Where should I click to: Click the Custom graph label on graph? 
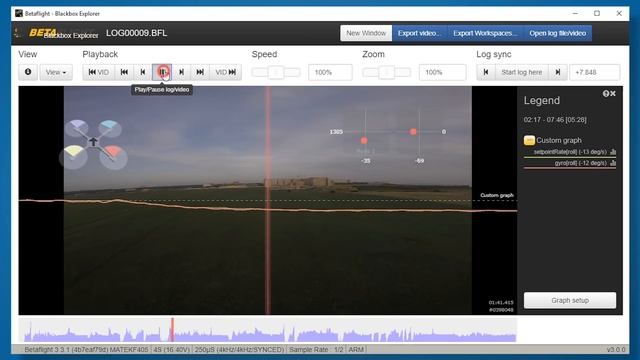click(x=497, y=195)
